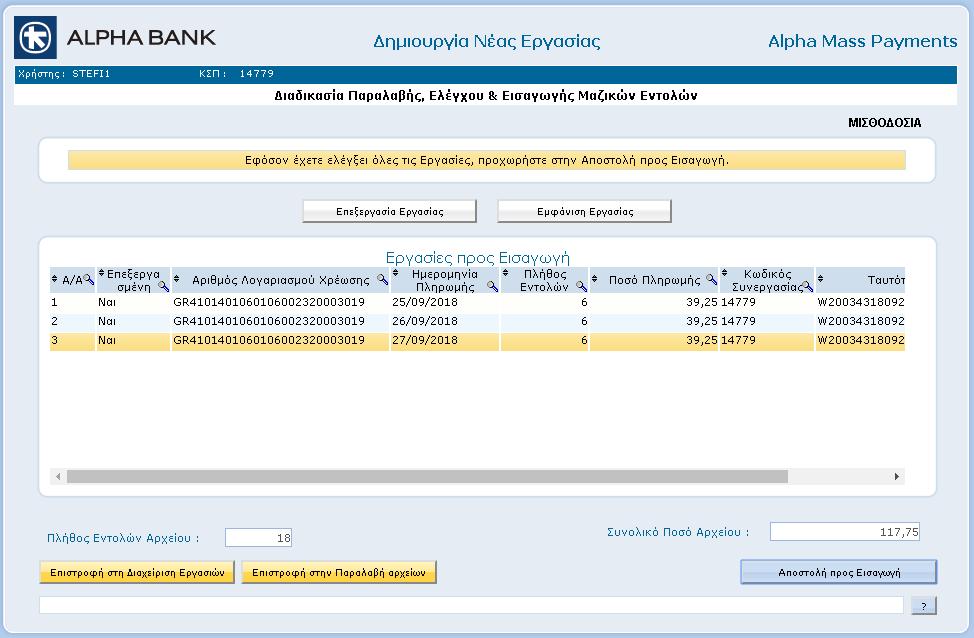Viewport: 974px width, 638px height.
Task: Click the Εμφάνιση Εργασίας button
Action: click(x=585, y=211)
